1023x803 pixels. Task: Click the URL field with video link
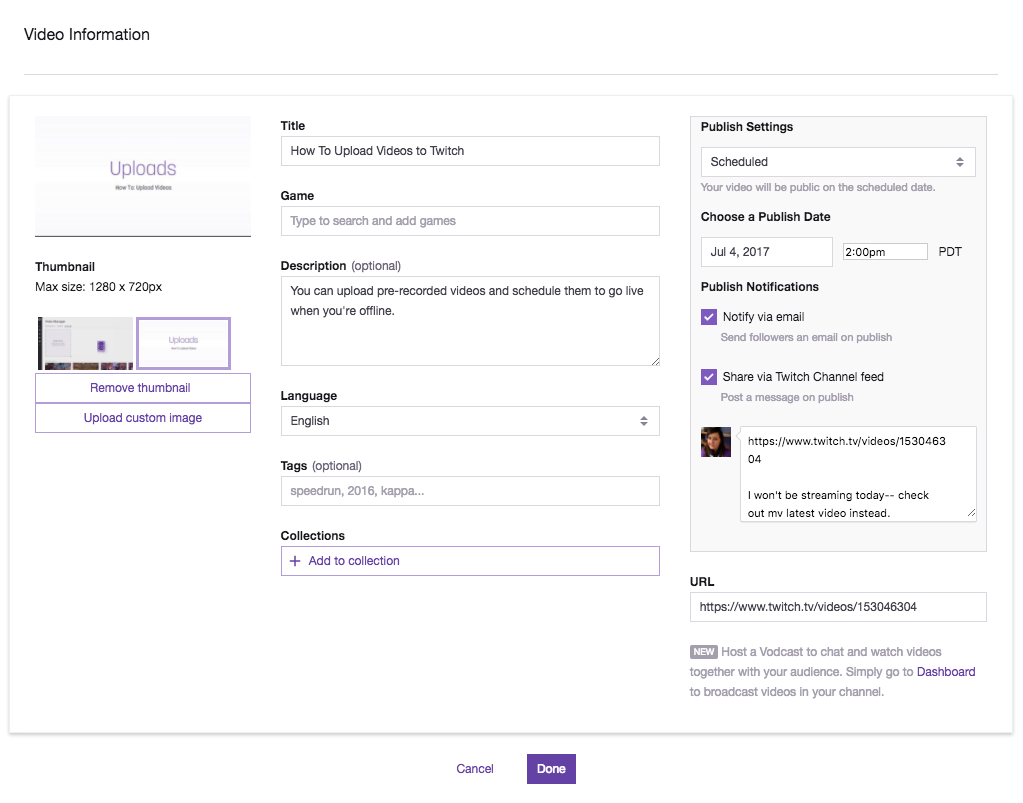[x=838, y=607]
